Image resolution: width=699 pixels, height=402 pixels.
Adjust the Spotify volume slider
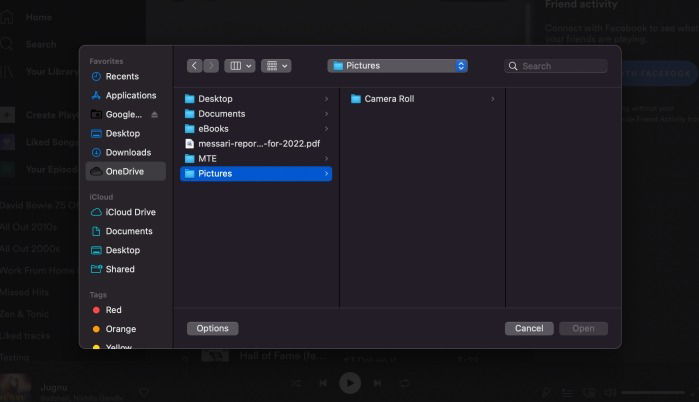pyautogui.click(x=654, y=393)
